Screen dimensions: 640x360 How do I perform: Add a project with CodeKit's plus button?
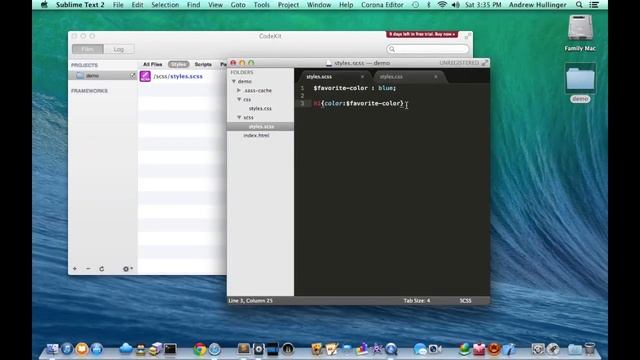pyautogui.click(x=75, y=269)
